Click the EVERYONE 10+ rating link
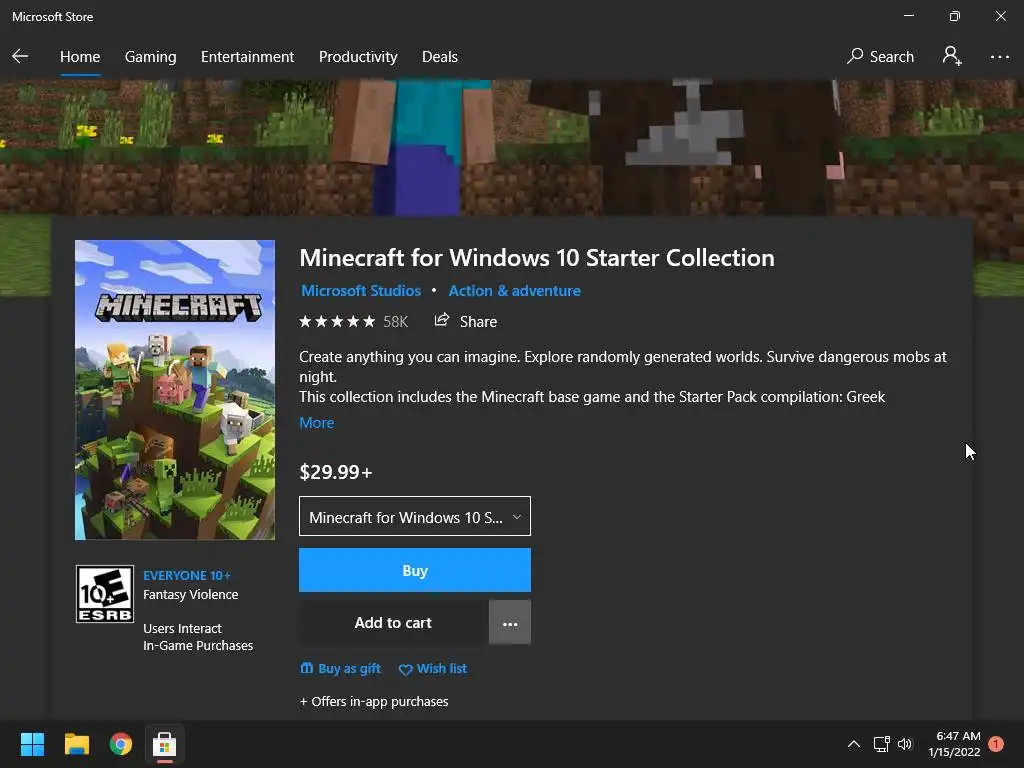1024x768 pixels. click(x=187, y=575)
